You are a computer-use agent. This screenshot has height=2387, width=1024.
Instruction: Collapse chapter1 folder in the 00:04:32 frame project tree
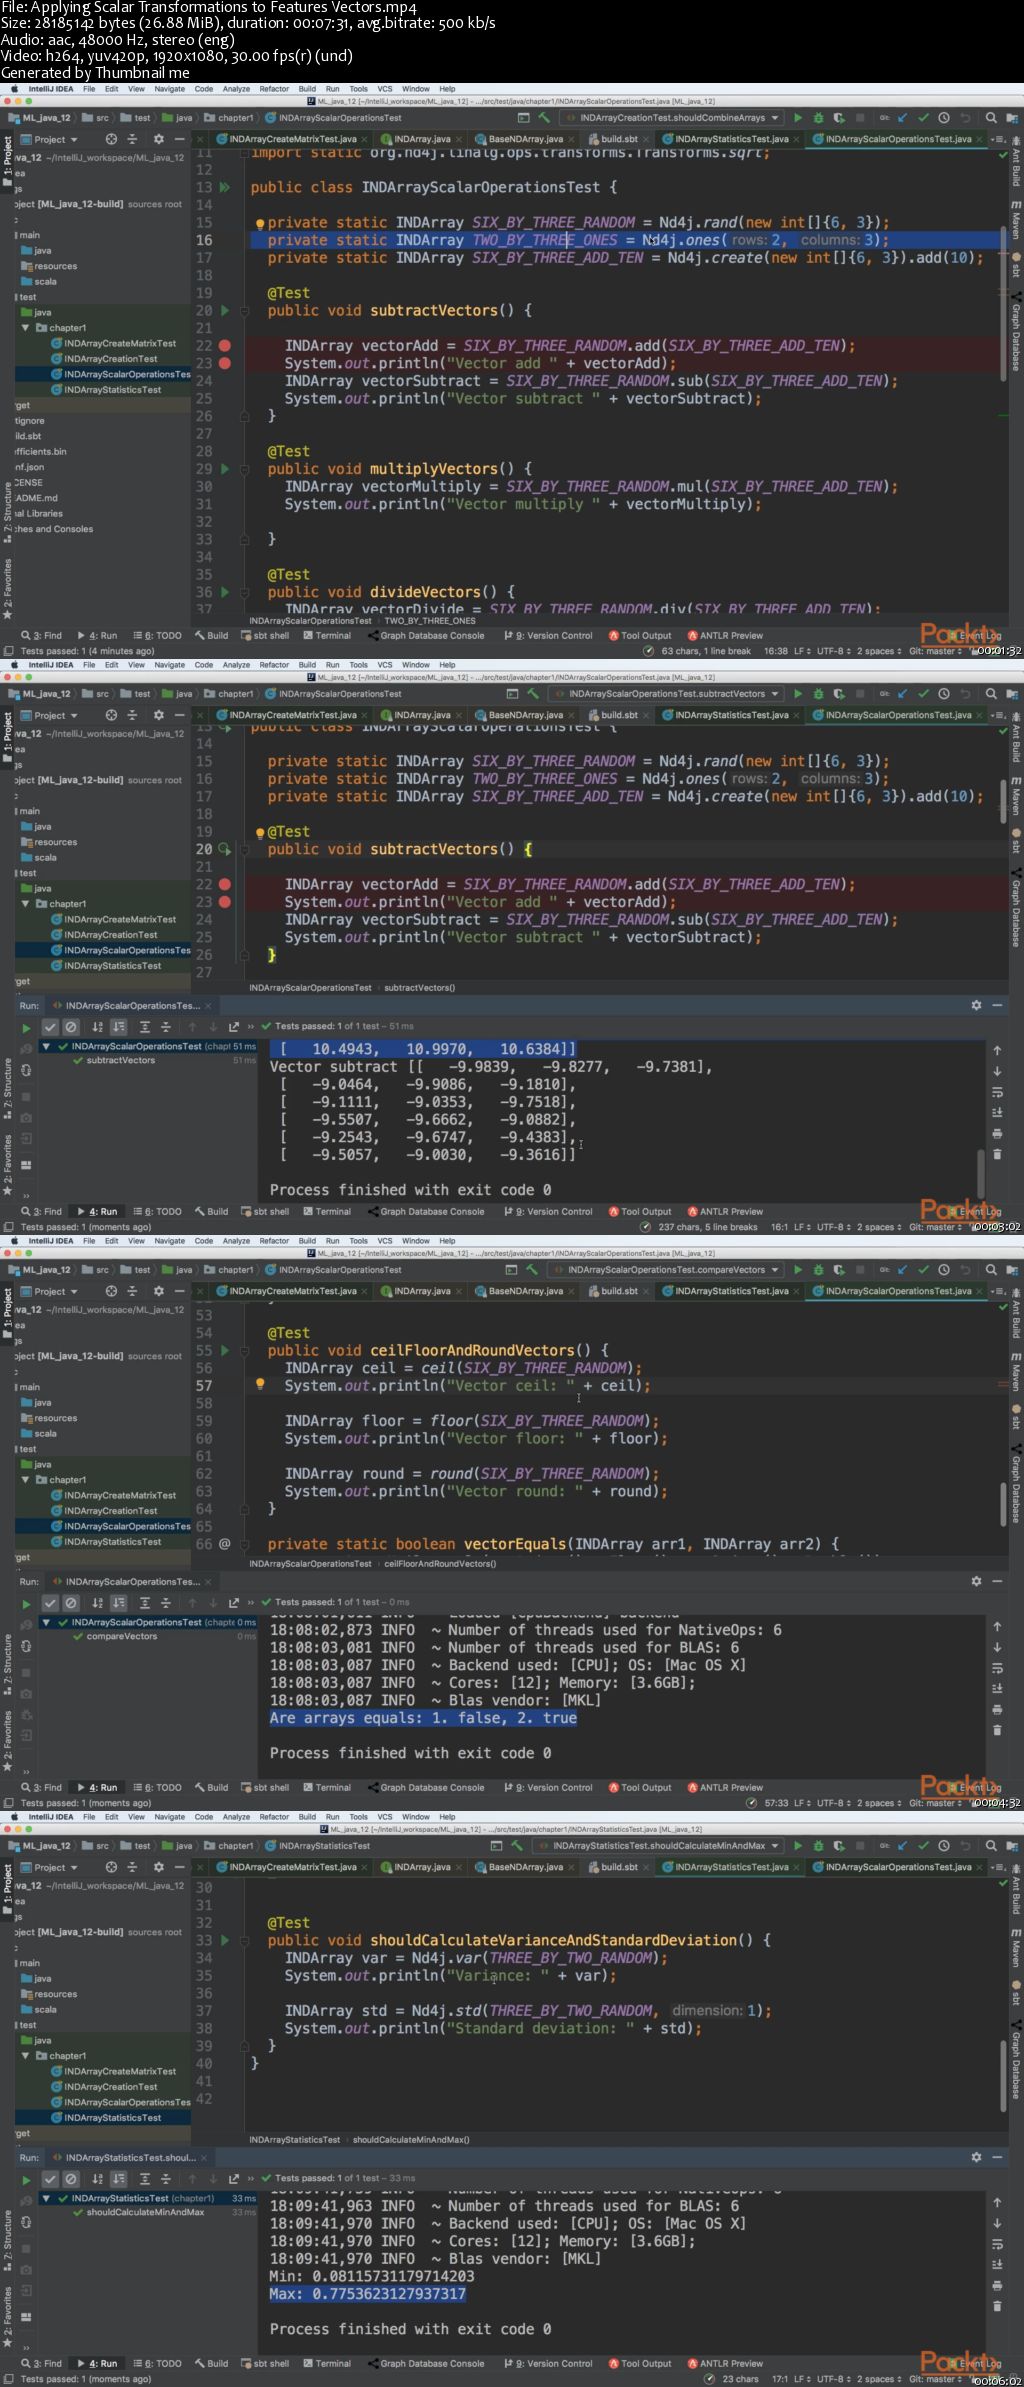coord(26,1480)
